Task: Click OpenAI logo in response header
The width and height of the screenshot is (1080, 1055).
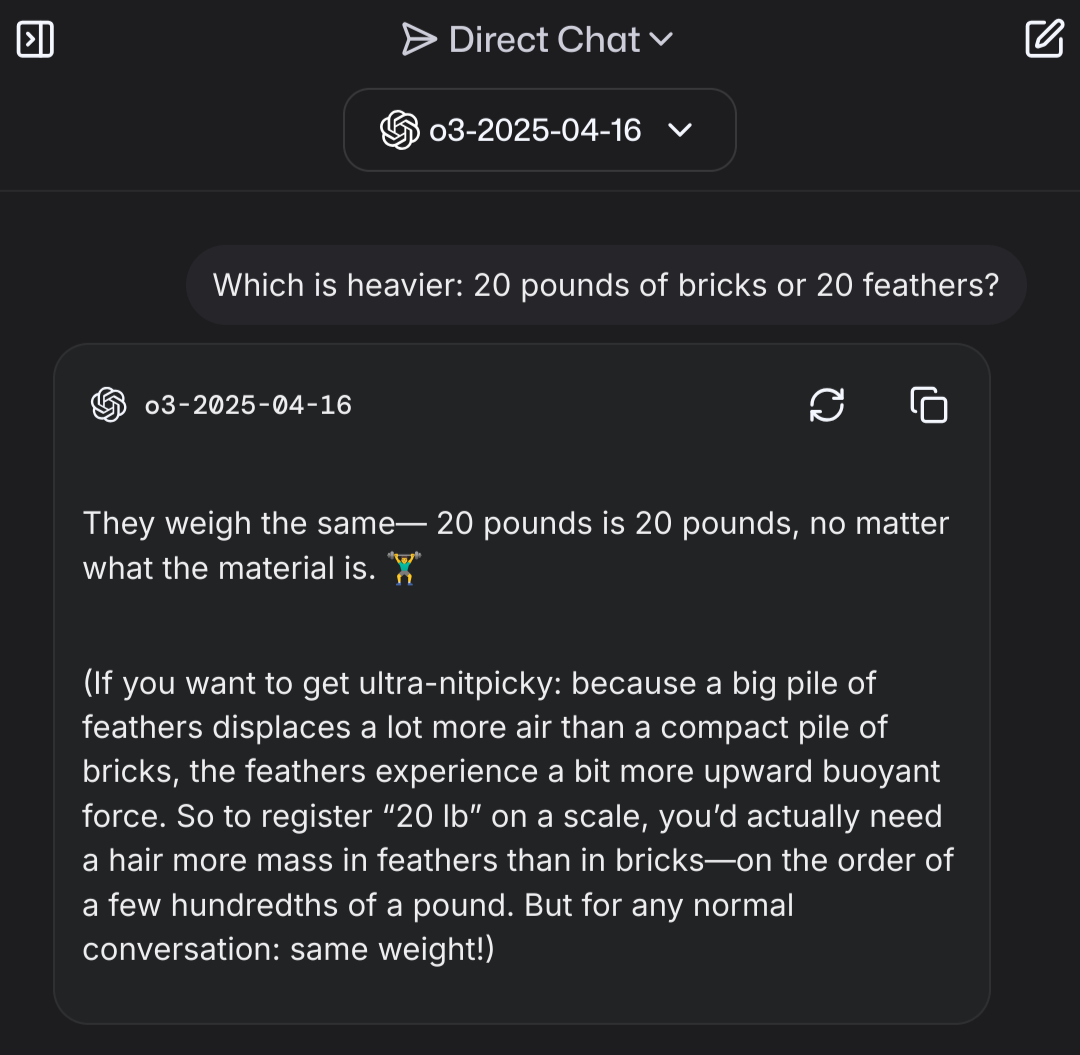Action: [x=109, y=404]
